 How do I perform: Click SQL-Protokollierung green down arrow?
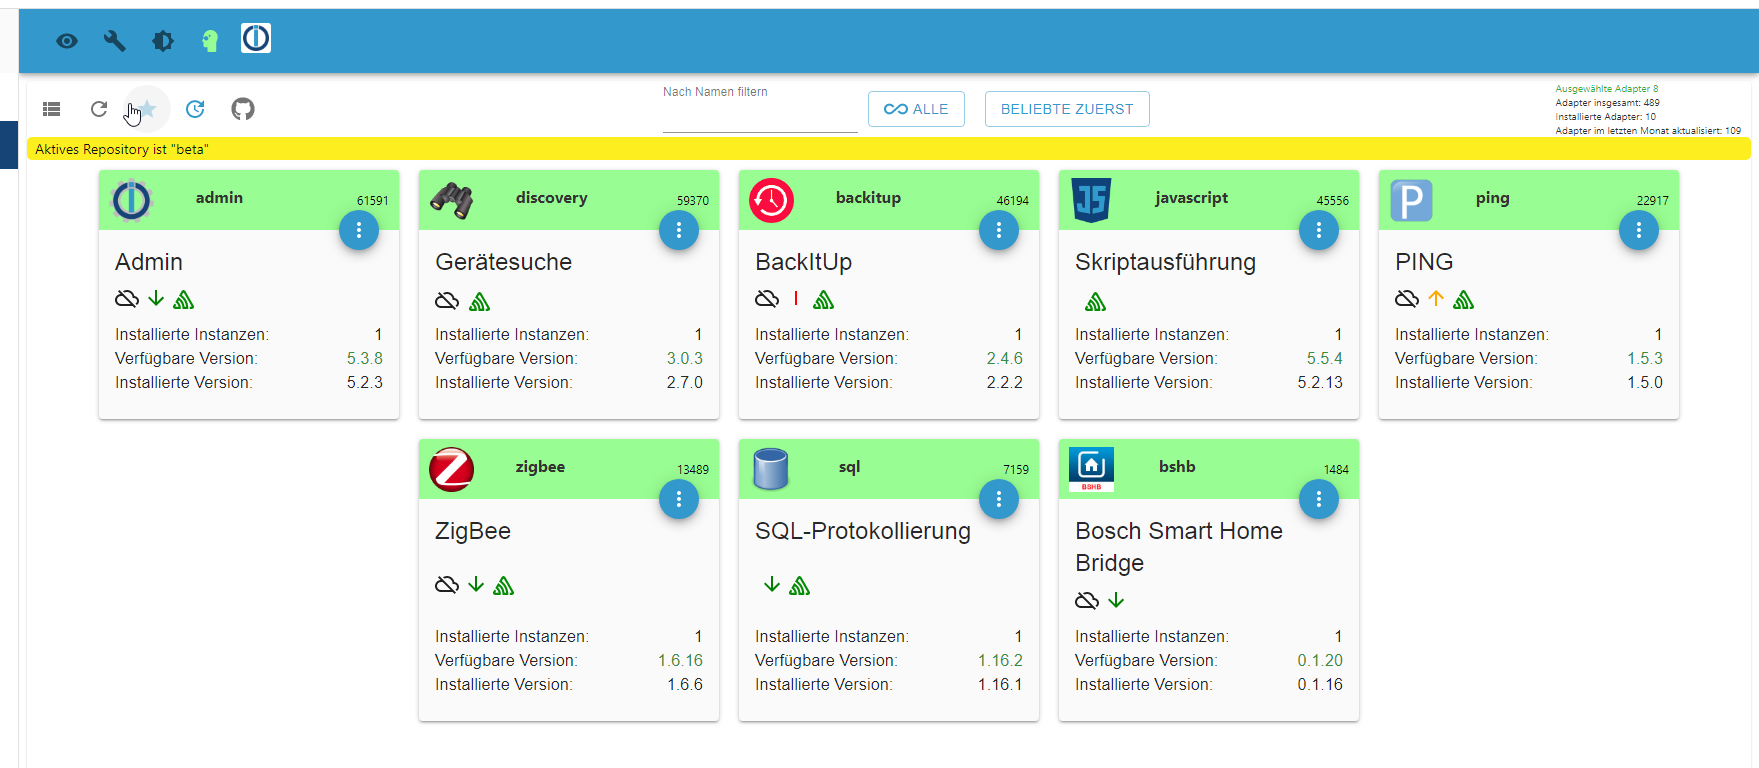pos(772,584)
